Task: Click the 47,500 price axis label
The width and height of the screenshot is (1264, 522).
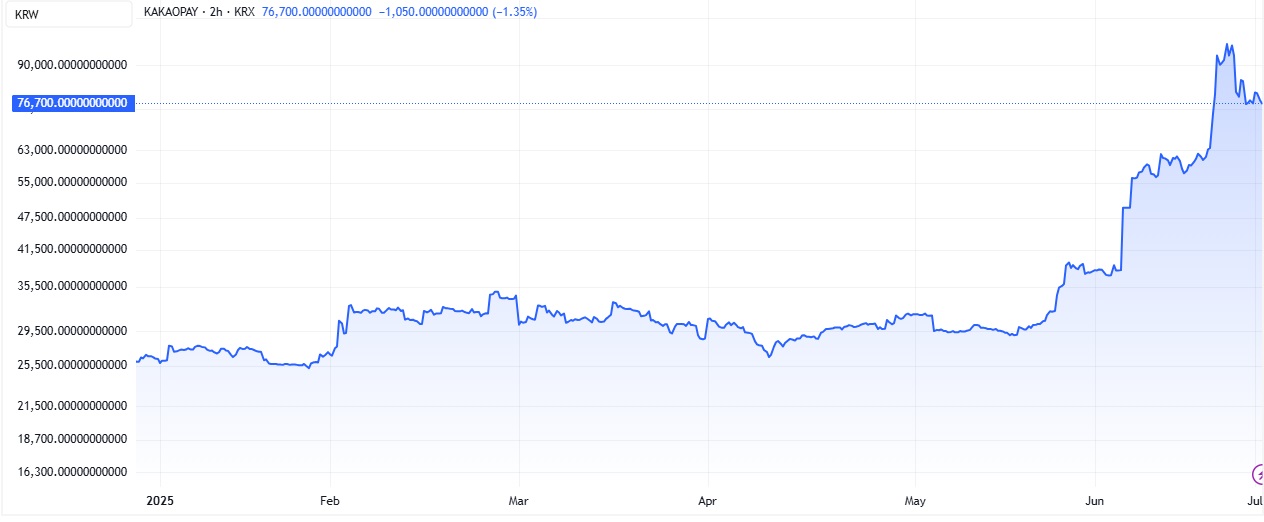Action: coord(72,216)
